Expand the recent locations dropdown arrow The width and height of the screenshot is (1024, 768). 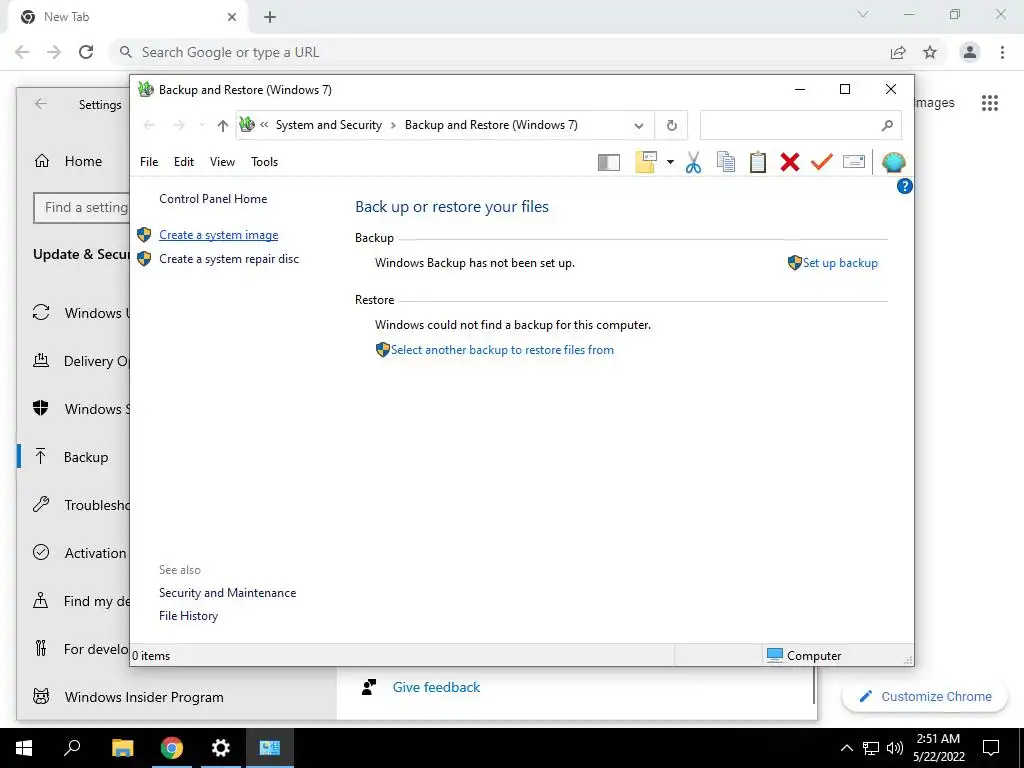pyautogui.click(x=202, y=125)
